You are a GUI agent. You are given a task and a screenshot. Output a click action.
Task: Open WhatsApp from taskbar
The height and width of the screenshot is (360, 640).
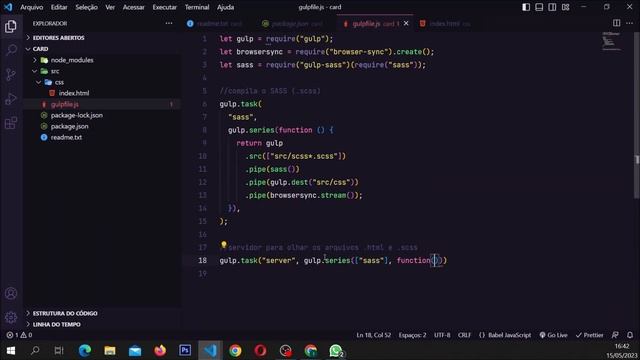click(x=336, y=351)
